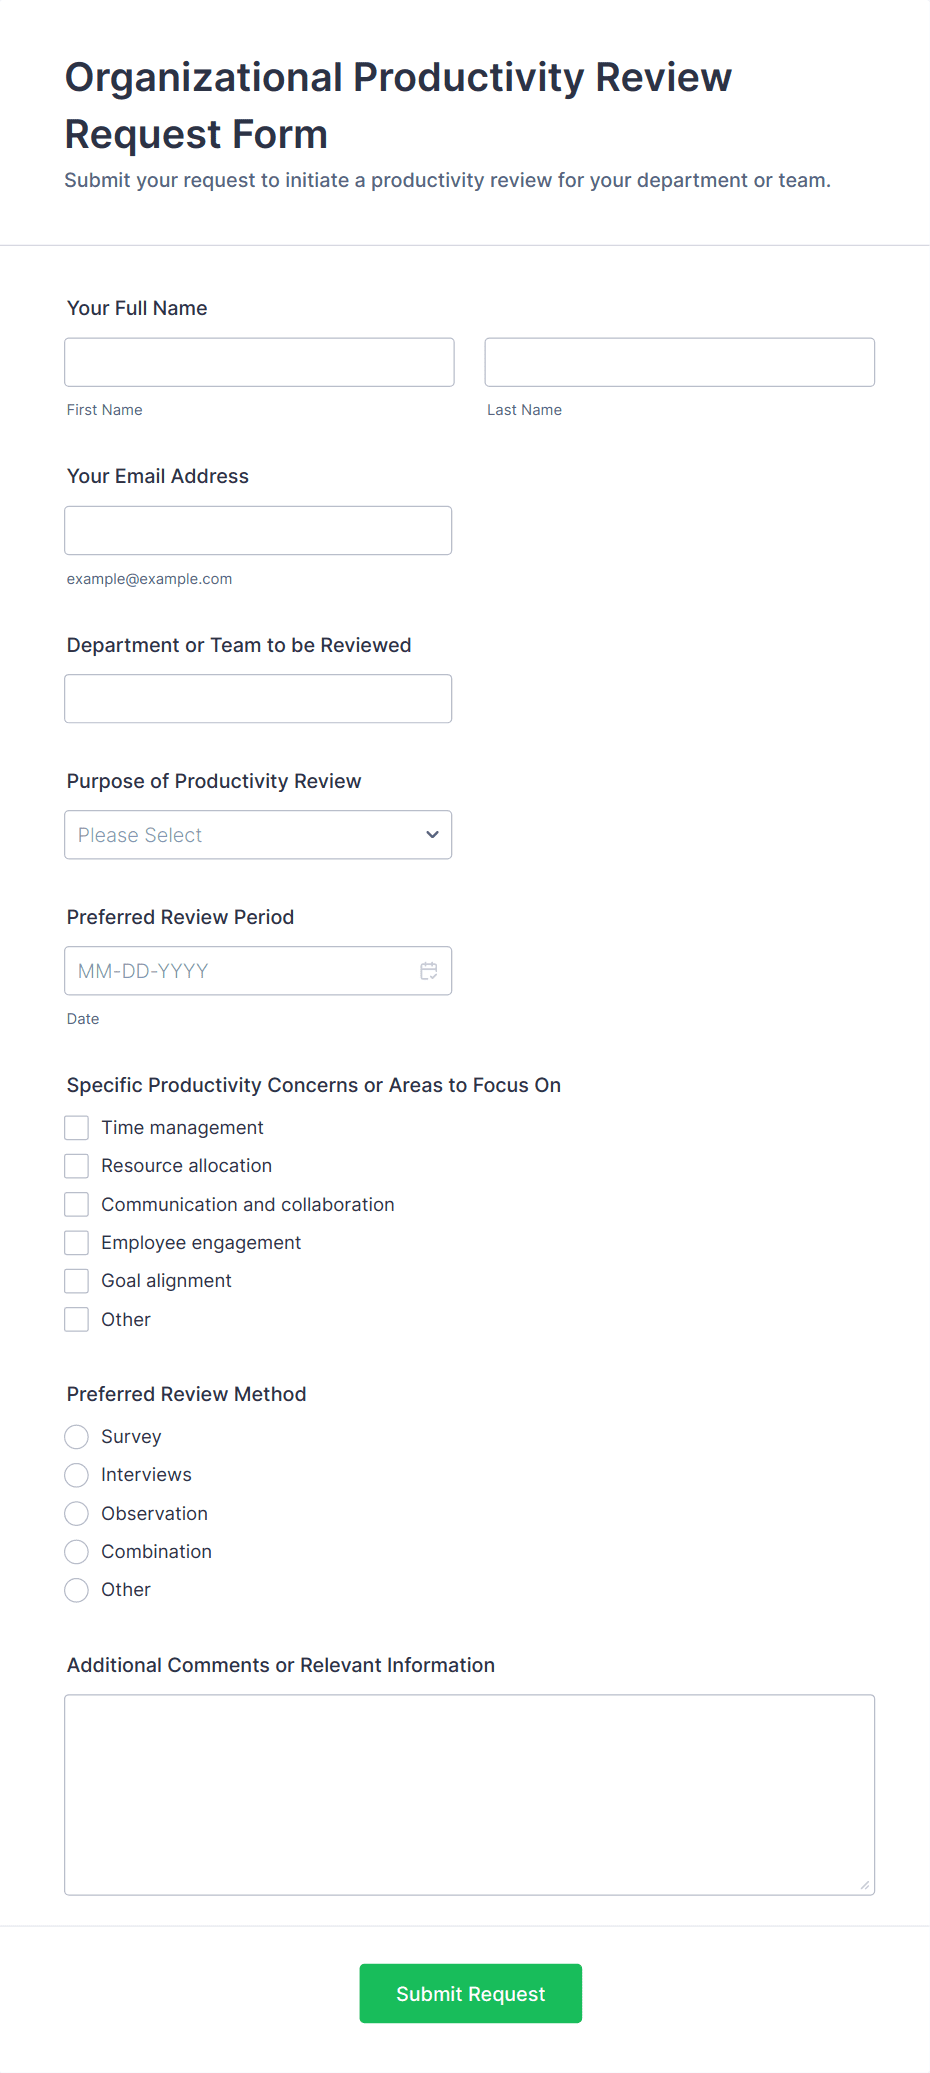Select Survey as review method

[x=76, y=1436]
